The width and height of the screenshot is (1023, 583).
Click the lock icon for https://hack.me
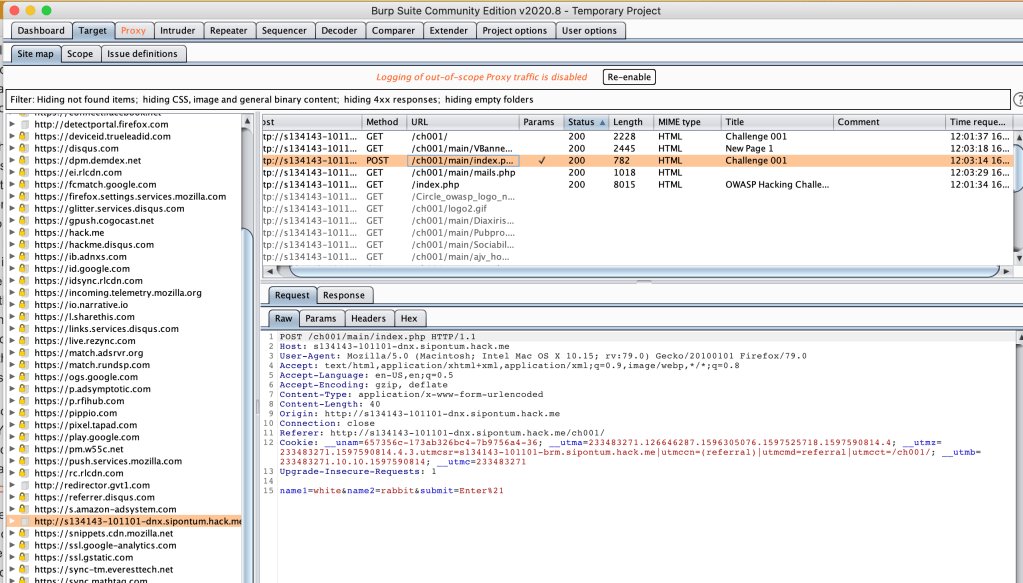(24, 233)
